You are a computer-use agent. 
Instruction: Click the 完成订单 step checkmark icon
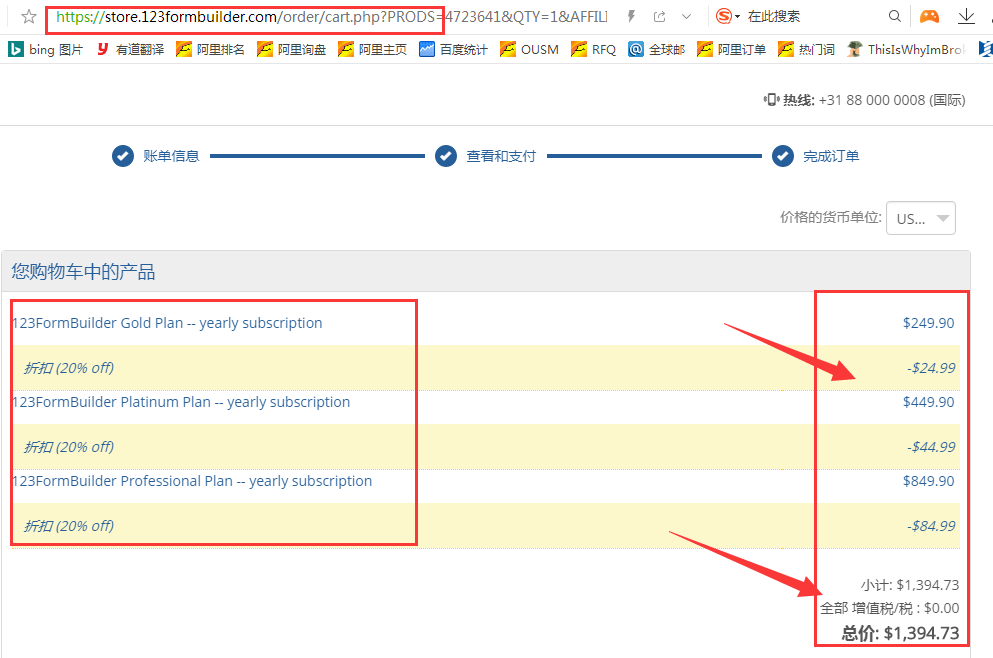coord(783,156)
